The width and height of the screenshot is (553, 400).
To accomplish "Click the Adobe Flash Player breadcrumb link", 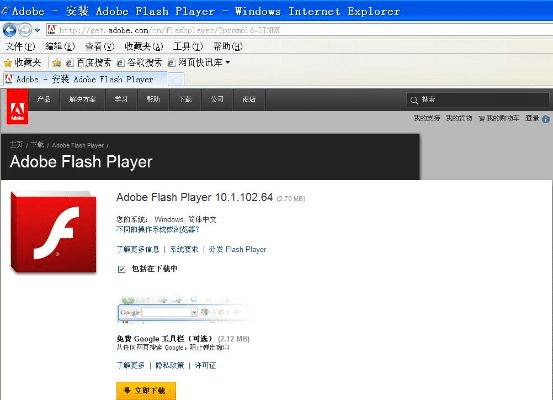I will (x=78, y=145).
